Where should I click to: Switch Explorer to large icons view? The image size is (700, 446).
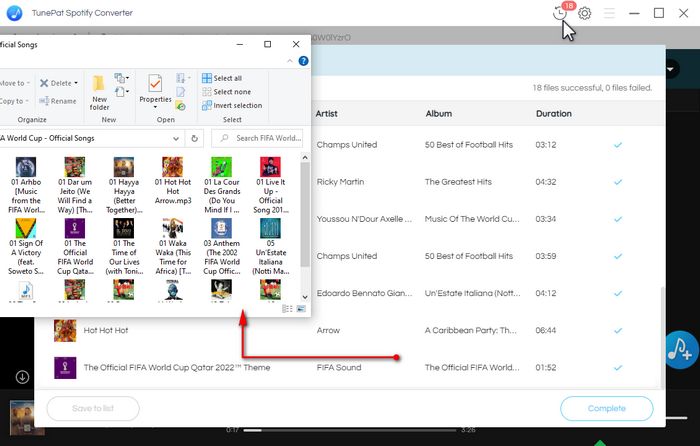tap(301, 309)
